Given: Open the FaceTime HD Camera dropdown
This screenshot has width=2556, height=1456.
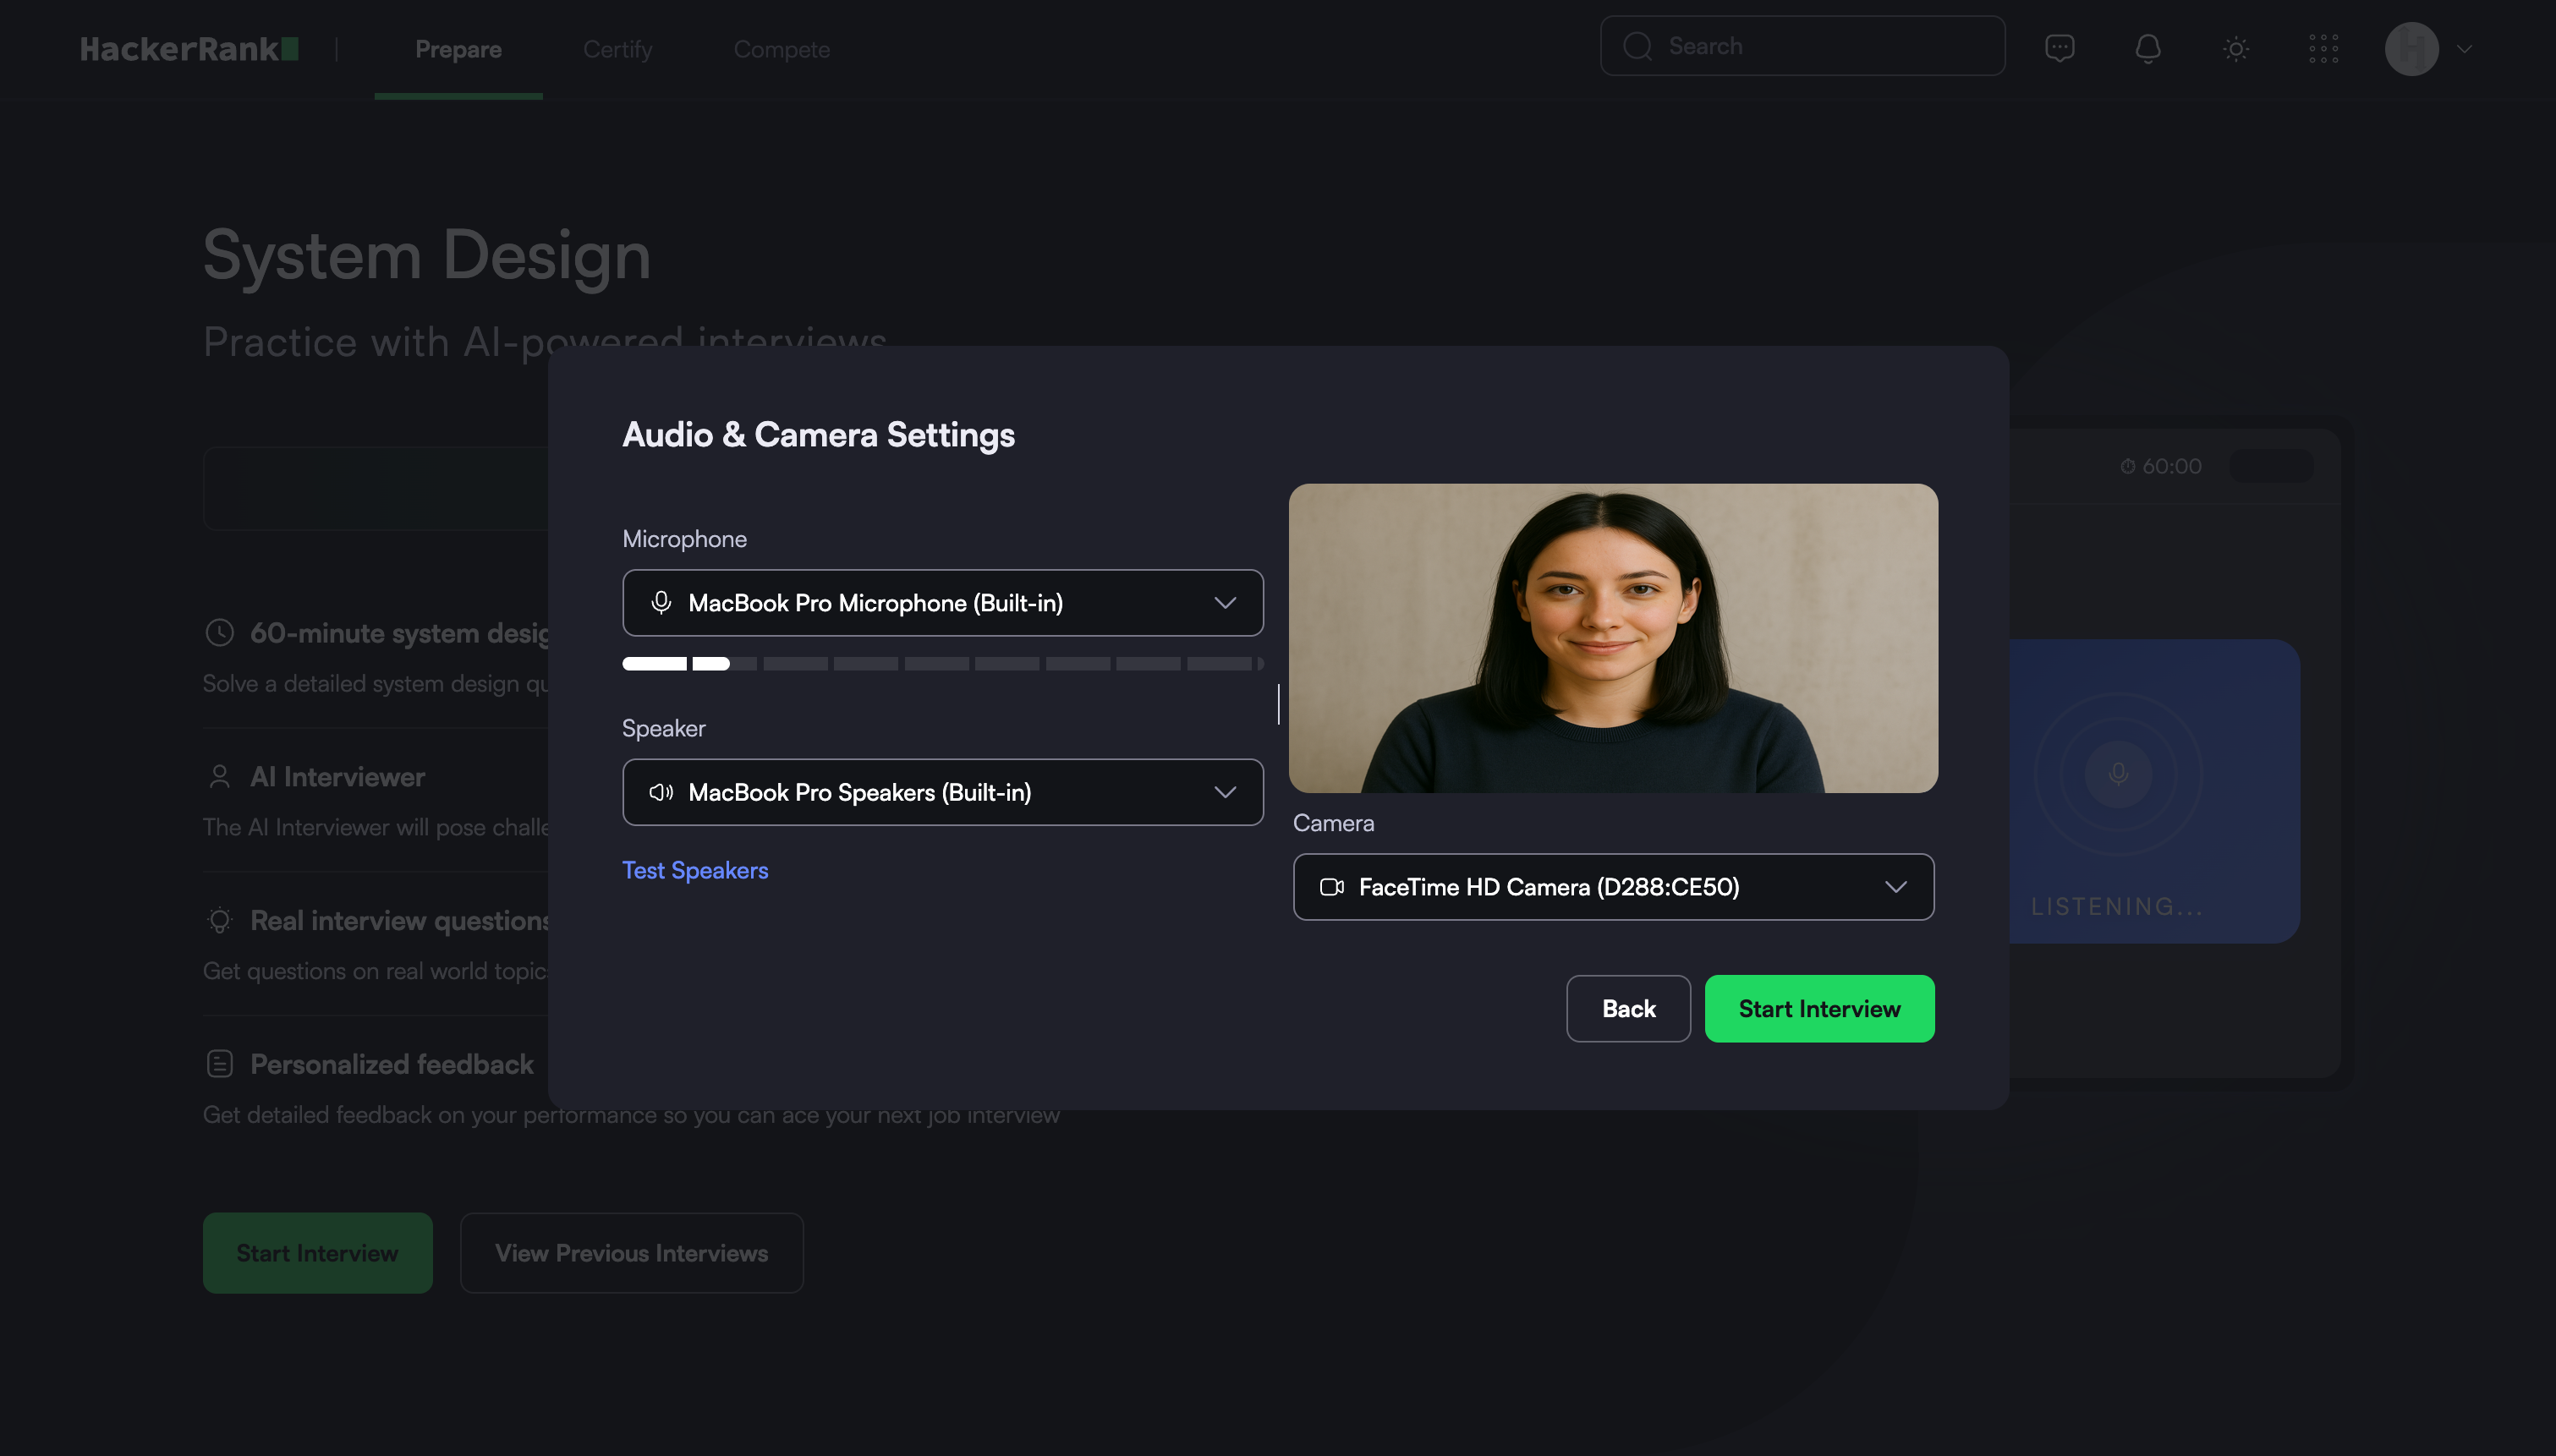Looking at the screenshot, I should click(1612, 887).
